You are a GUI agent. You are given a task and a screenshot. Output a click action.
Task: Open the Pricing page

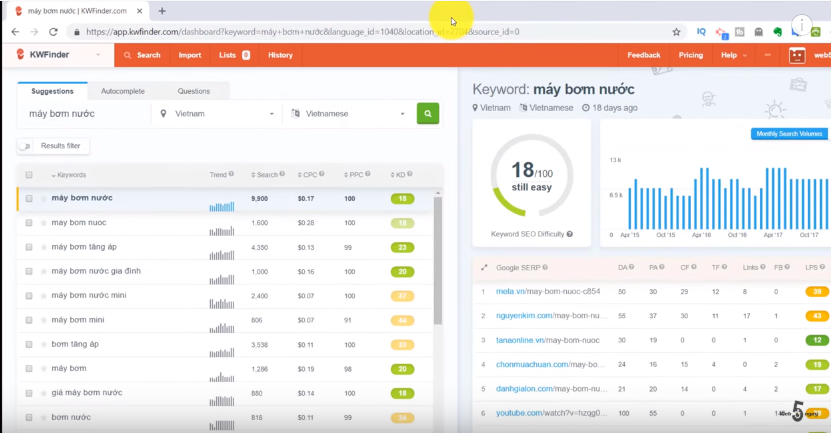click(x=691, y=55)
